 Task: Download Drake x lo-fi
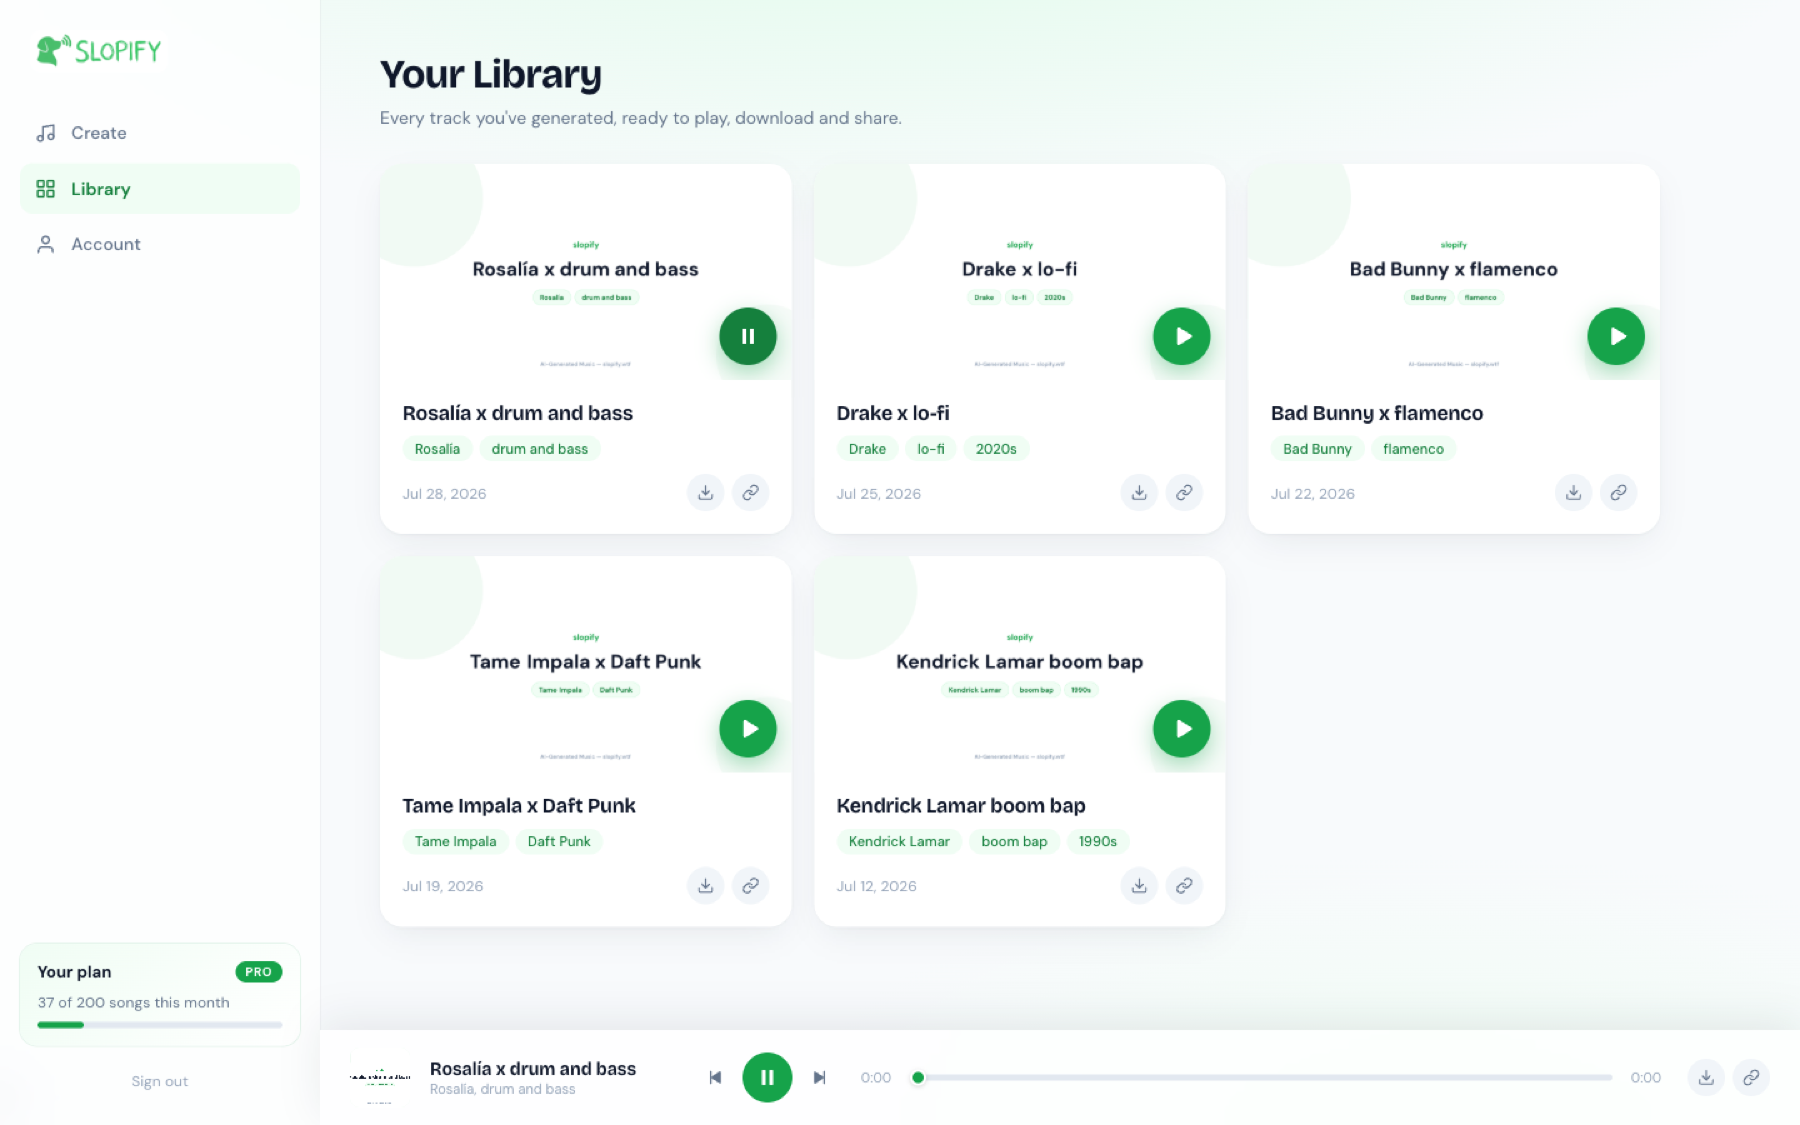pyautogui.click(x=1139, y=493)
